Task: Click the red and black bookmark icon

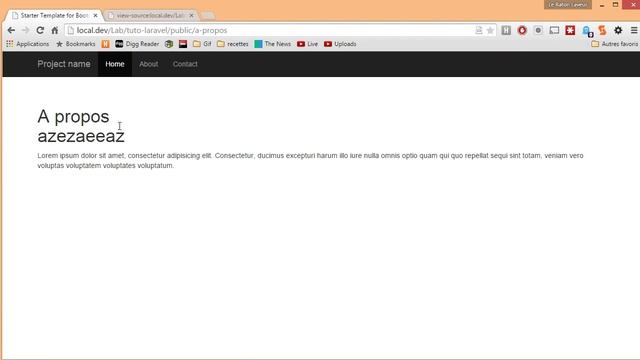Action: tap(183, 44)
